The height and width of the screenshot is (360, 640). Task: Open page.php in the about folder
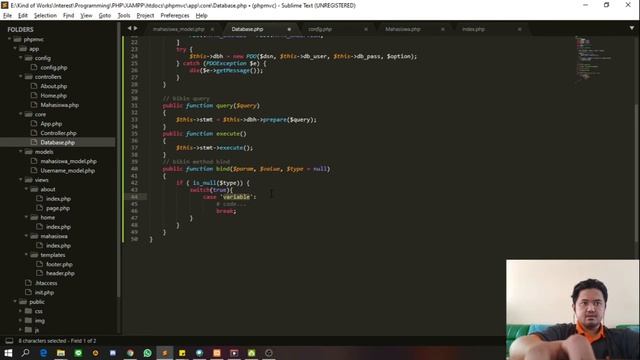[x=58, y=208]
